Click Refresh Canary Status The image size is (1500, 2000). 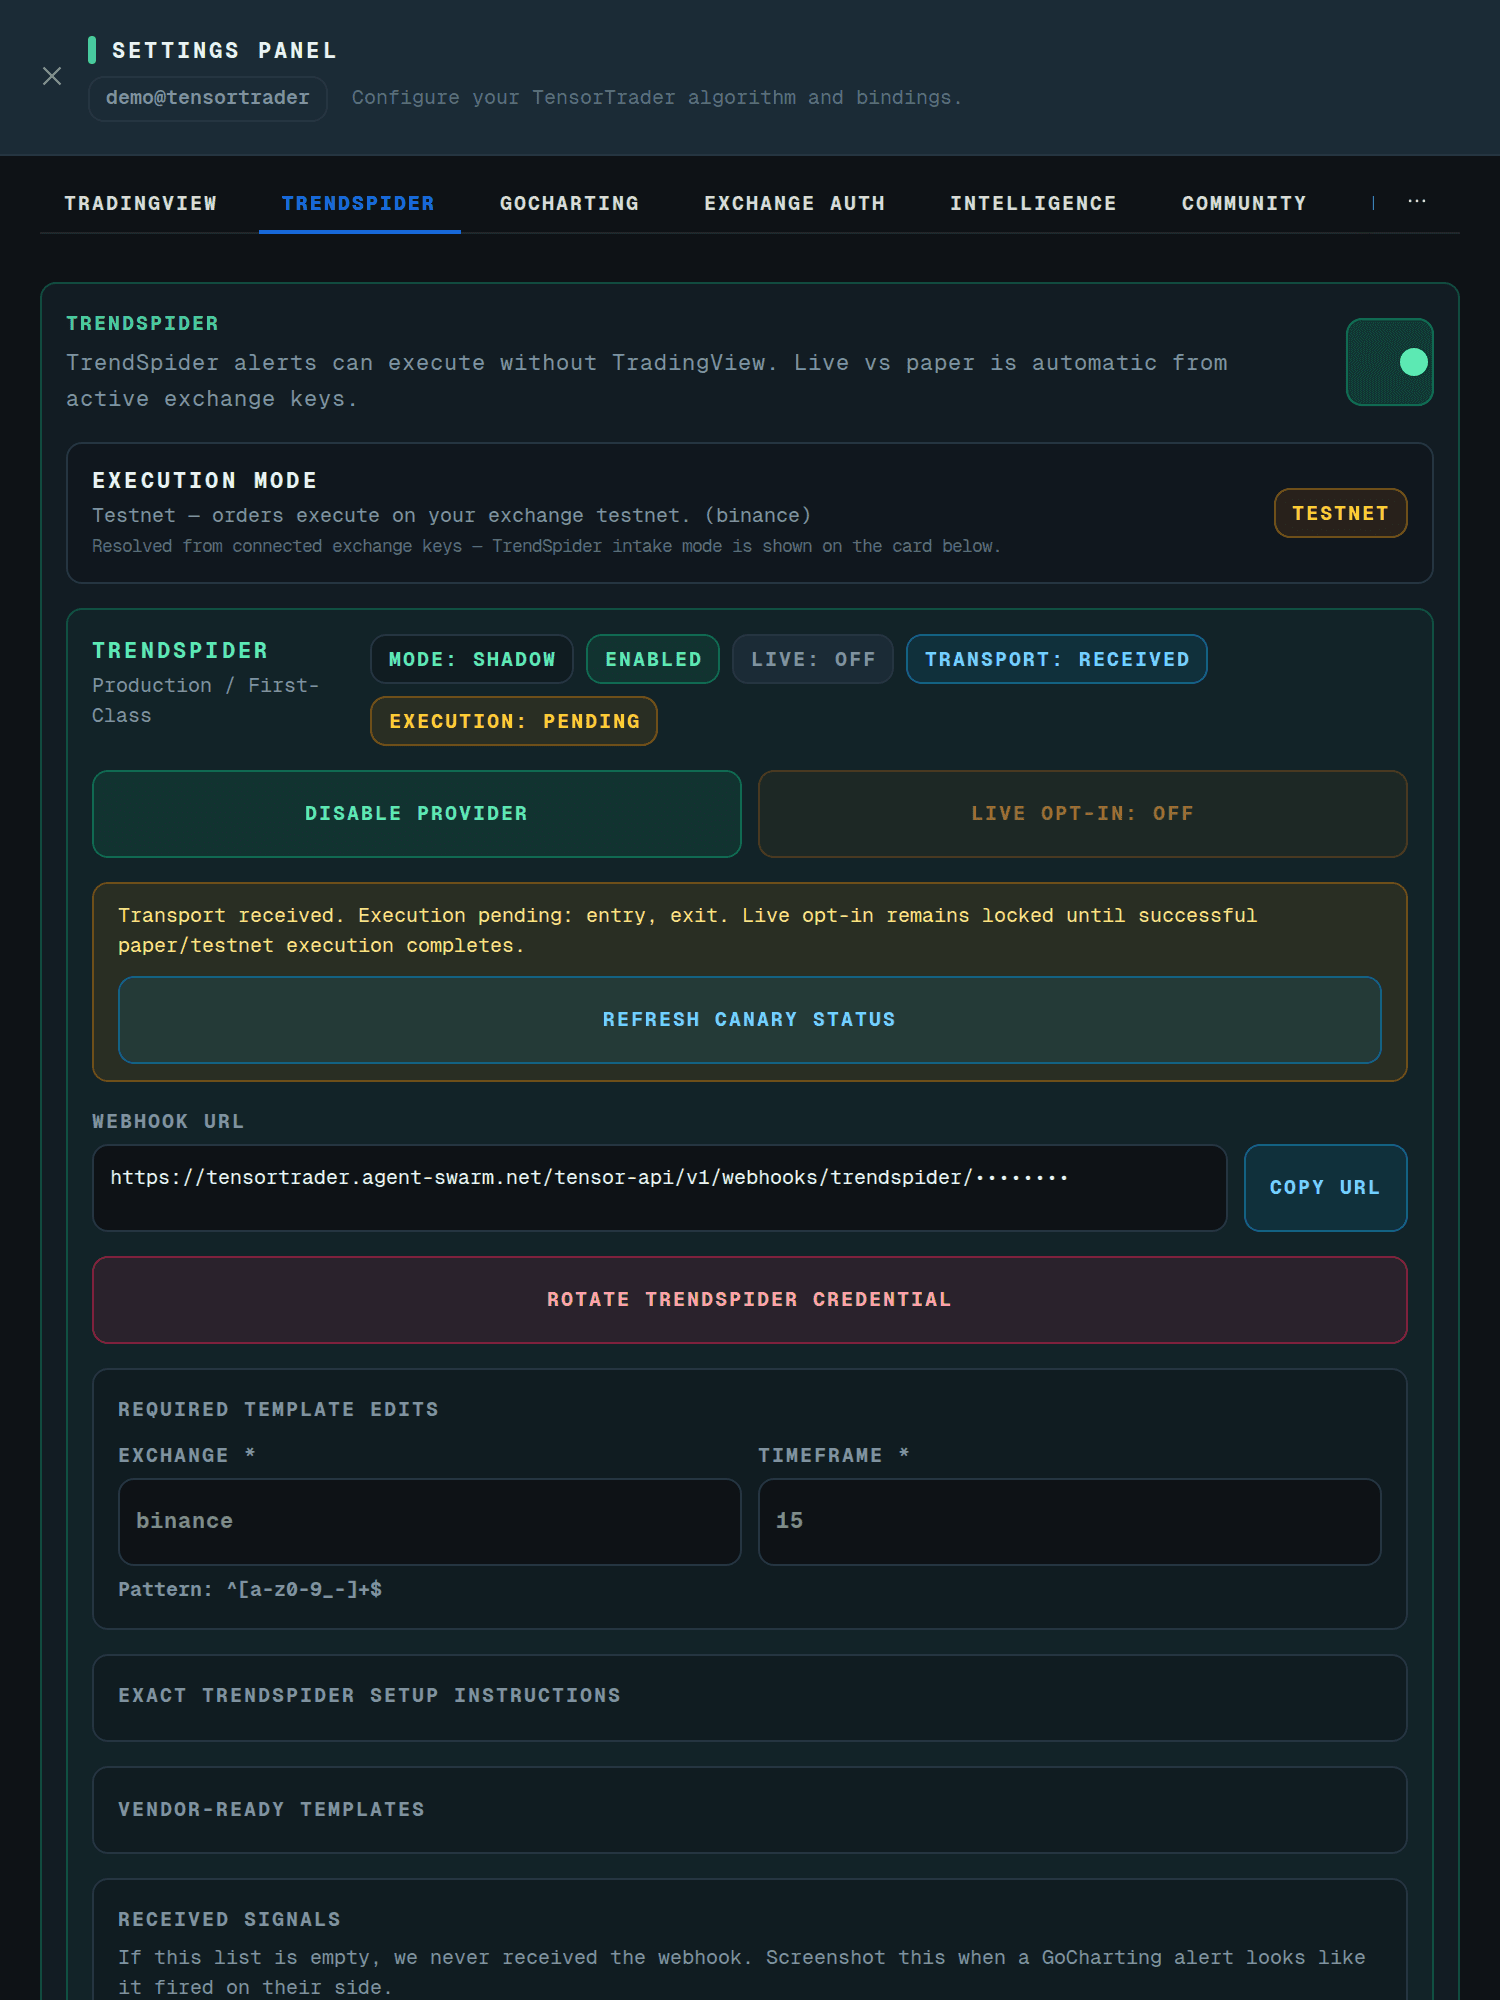tap(750, 1020)
